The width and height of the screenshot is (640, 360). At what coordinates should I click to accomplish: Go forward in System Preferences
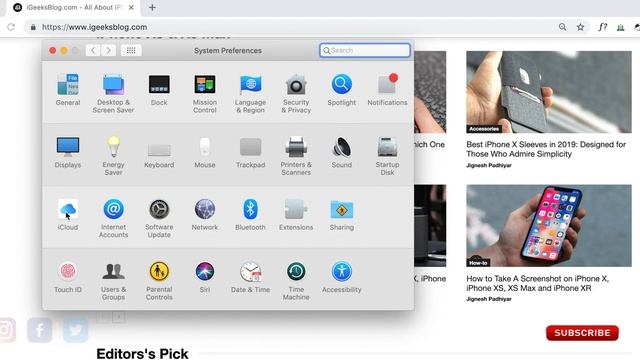pyautogui.click(x=108, y=50)
